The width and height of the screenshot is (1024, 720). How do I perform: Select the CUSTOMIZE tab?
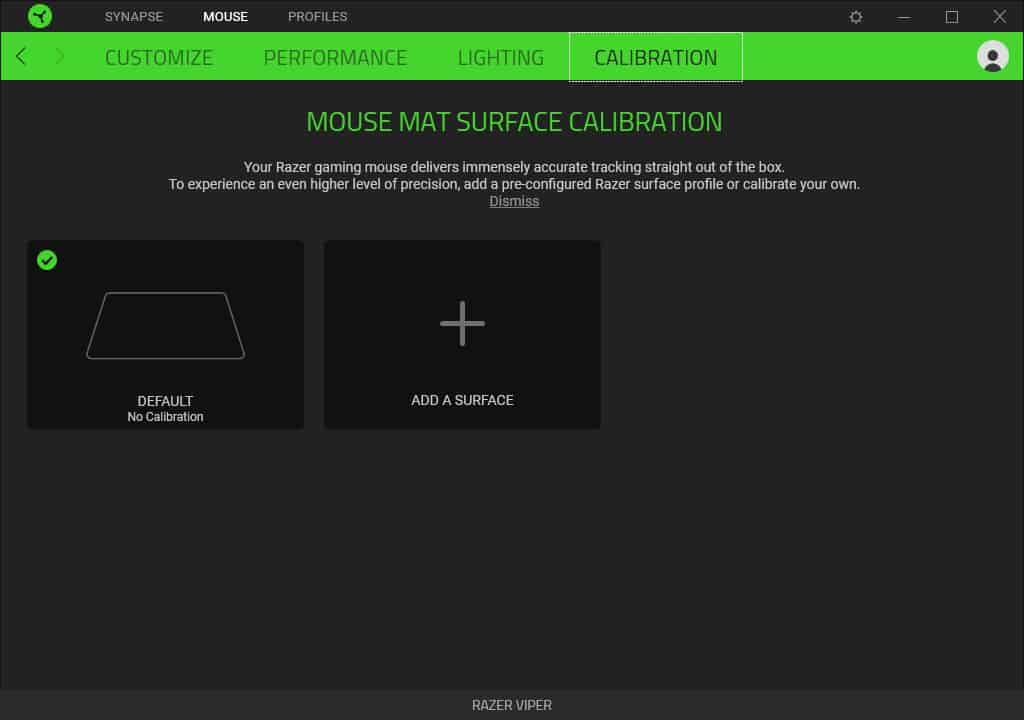[x=158, y=57]
